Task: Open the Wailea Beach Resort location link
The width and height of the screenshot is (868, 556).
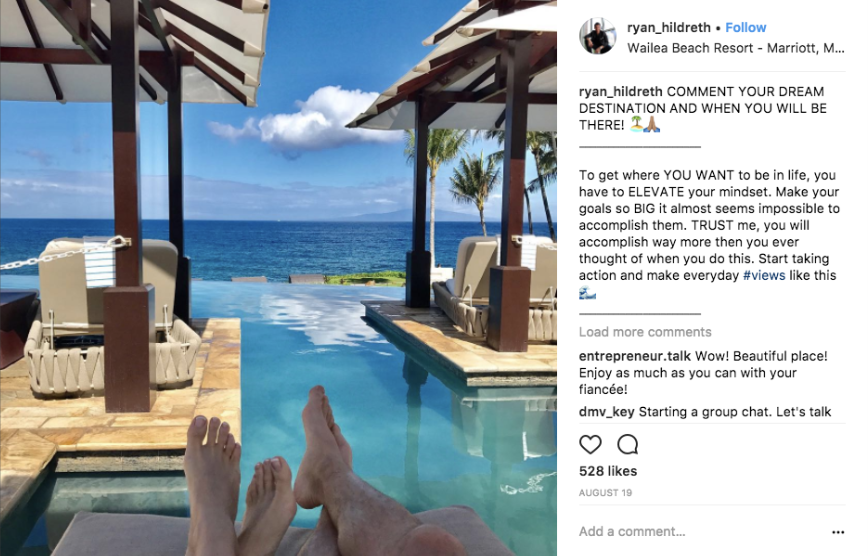Action: click(736, 48)
